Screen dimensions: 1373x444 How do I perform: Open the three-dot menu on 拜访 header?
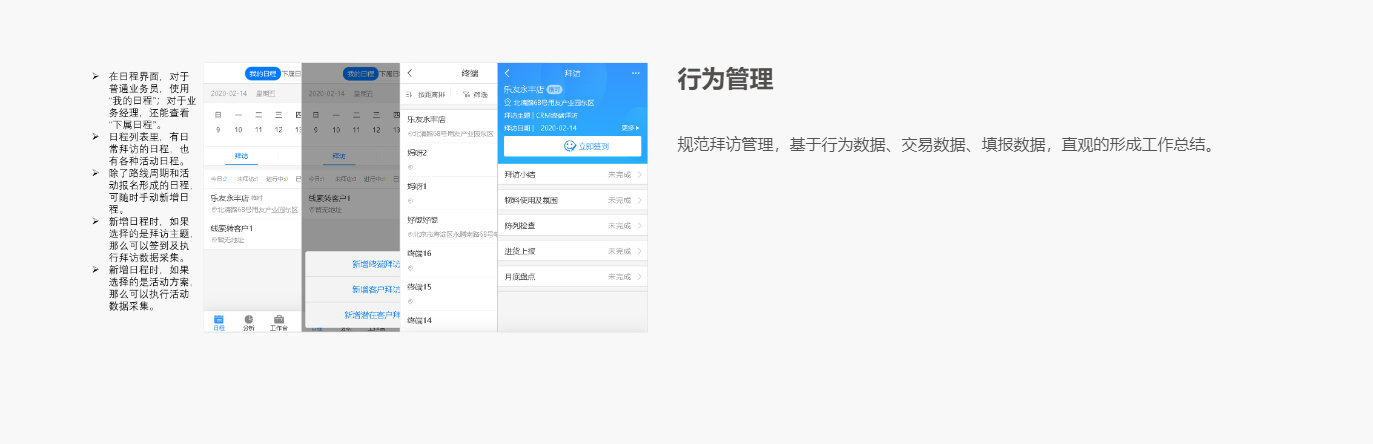[x=635, y=73]
